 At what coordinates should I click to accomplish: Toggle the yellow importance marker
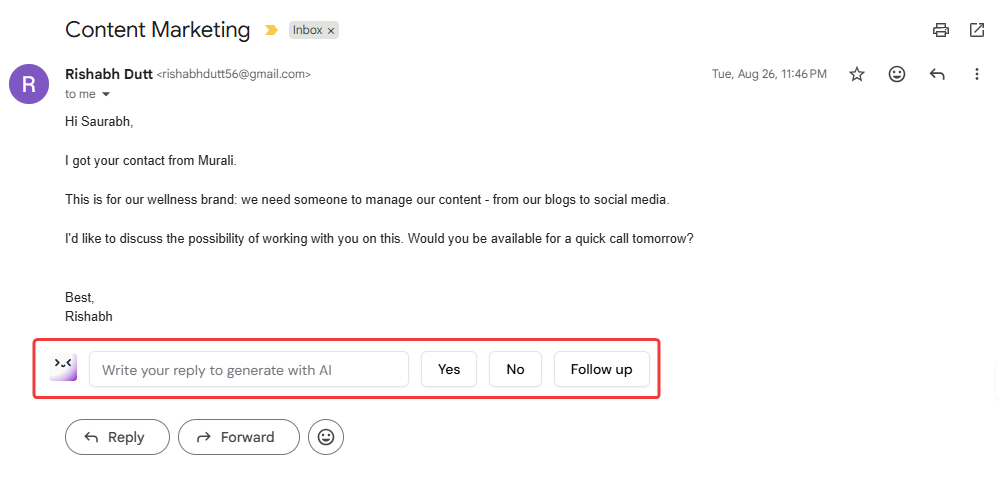(x=271, y=31)
